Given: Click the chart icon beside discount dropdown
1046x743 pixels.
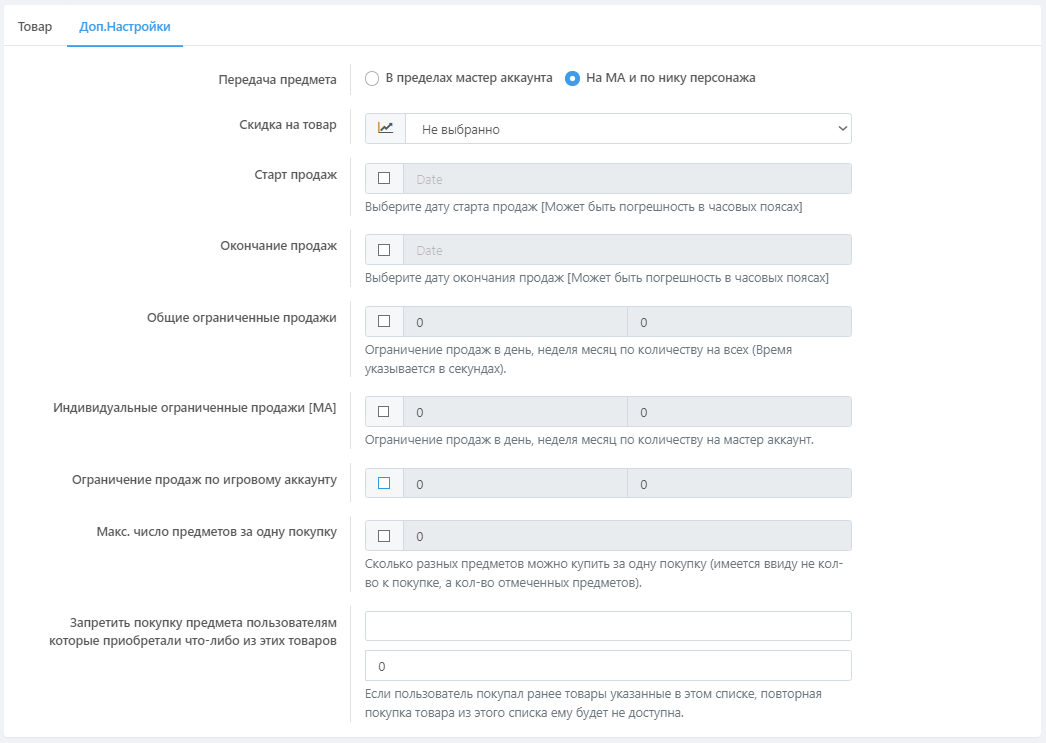Looking at the screenshot, I should click(x=385, y=129).
